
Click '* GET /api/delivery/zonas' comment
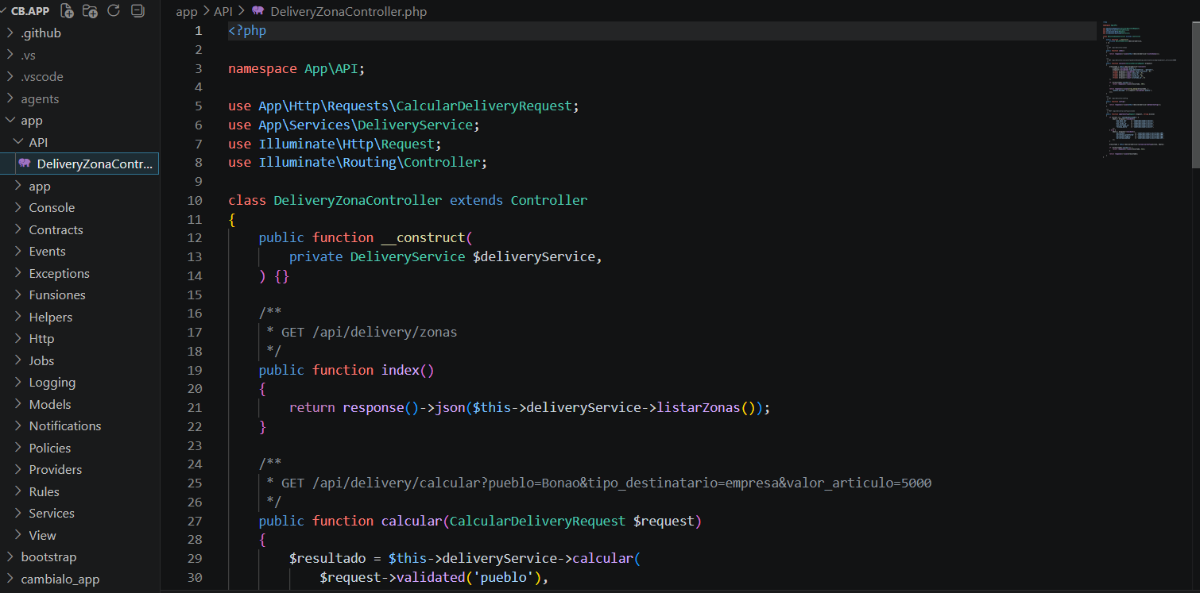coord(362,332)
